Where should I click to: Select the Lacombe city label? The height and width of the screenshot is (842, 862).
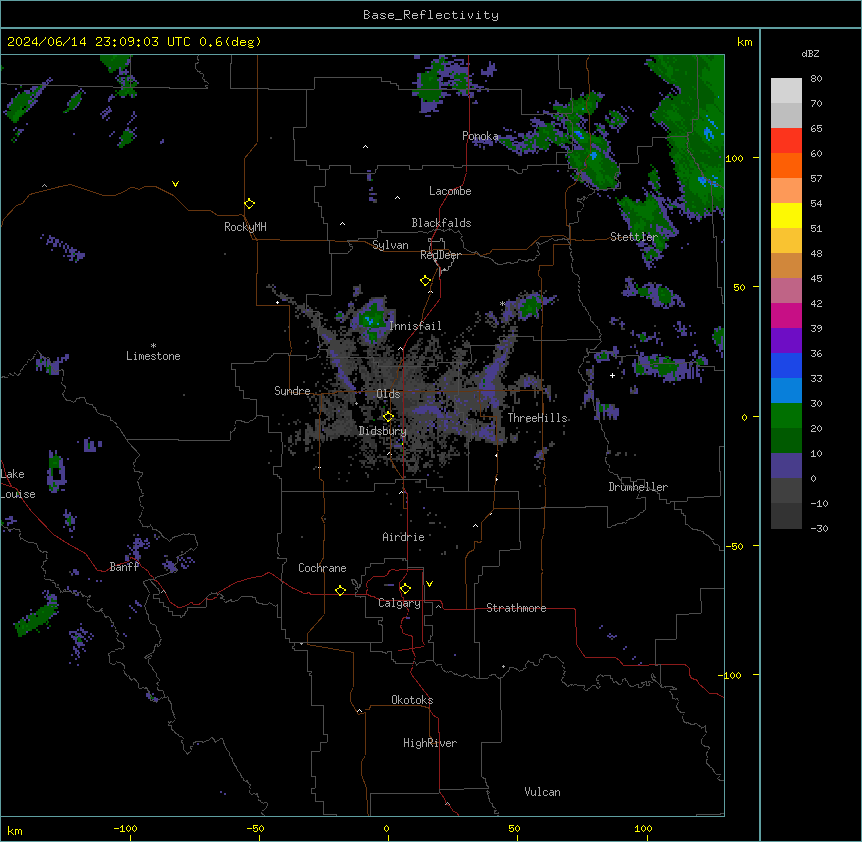click(x=450, y=191)
